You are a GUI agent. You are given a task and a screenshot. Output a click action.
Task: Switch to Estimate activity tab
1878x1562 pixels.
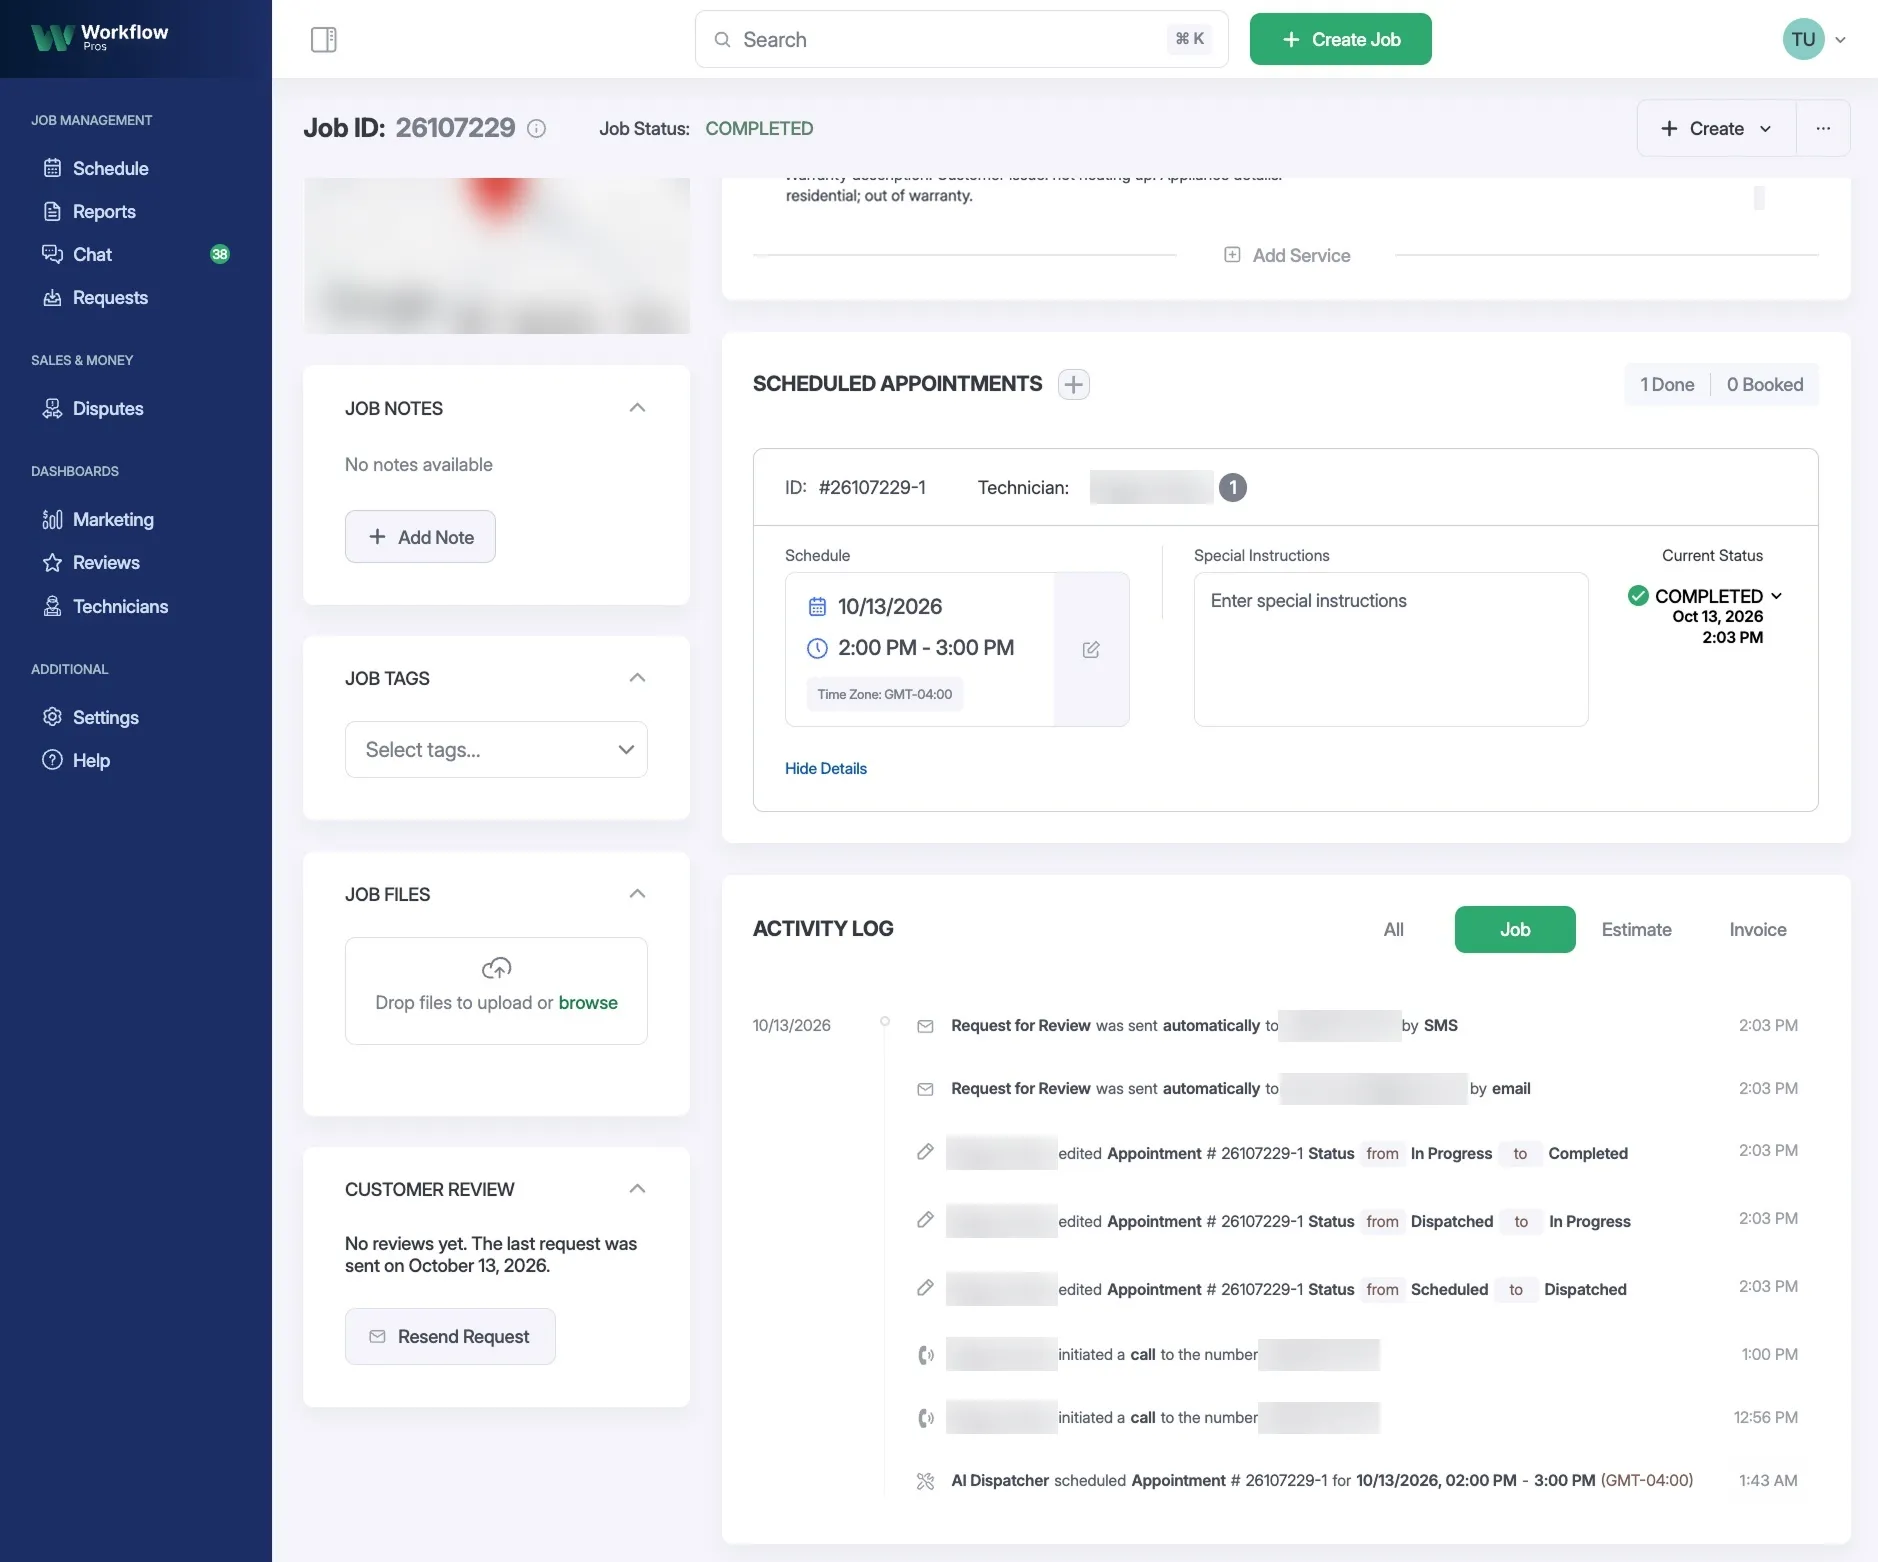click(x=1636, y=930)
